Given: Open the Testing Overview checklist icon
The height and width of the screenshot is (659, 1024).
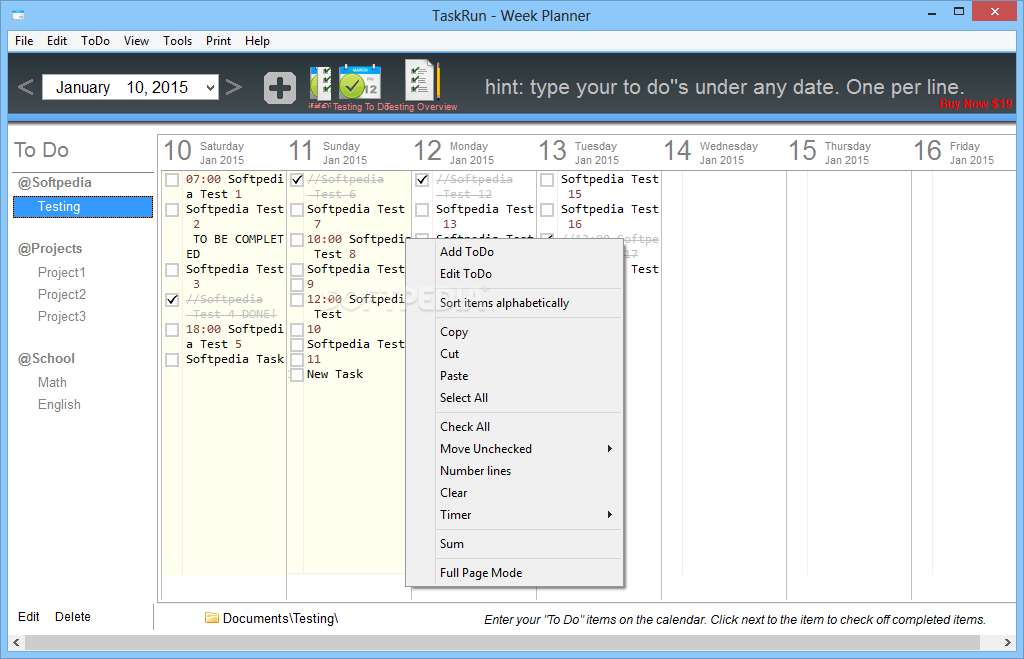Looking at the screenshot, I should tap(421, 80).
